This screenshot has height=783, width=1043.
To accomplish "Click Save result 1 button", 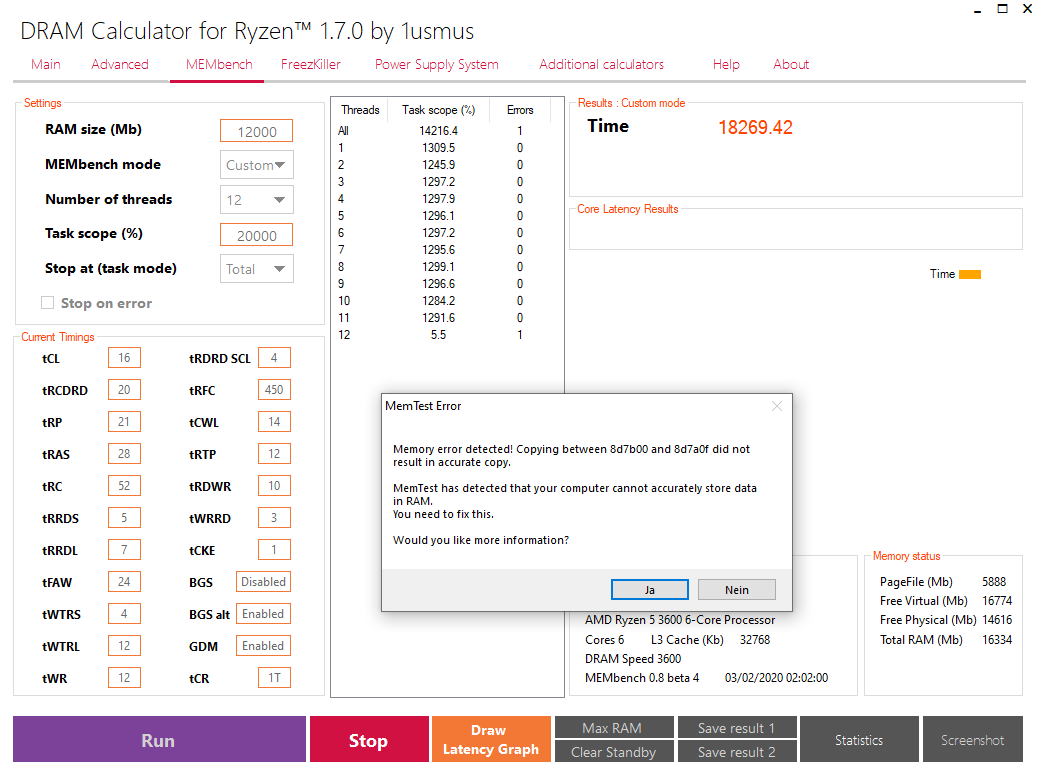I will click(736, 728).
